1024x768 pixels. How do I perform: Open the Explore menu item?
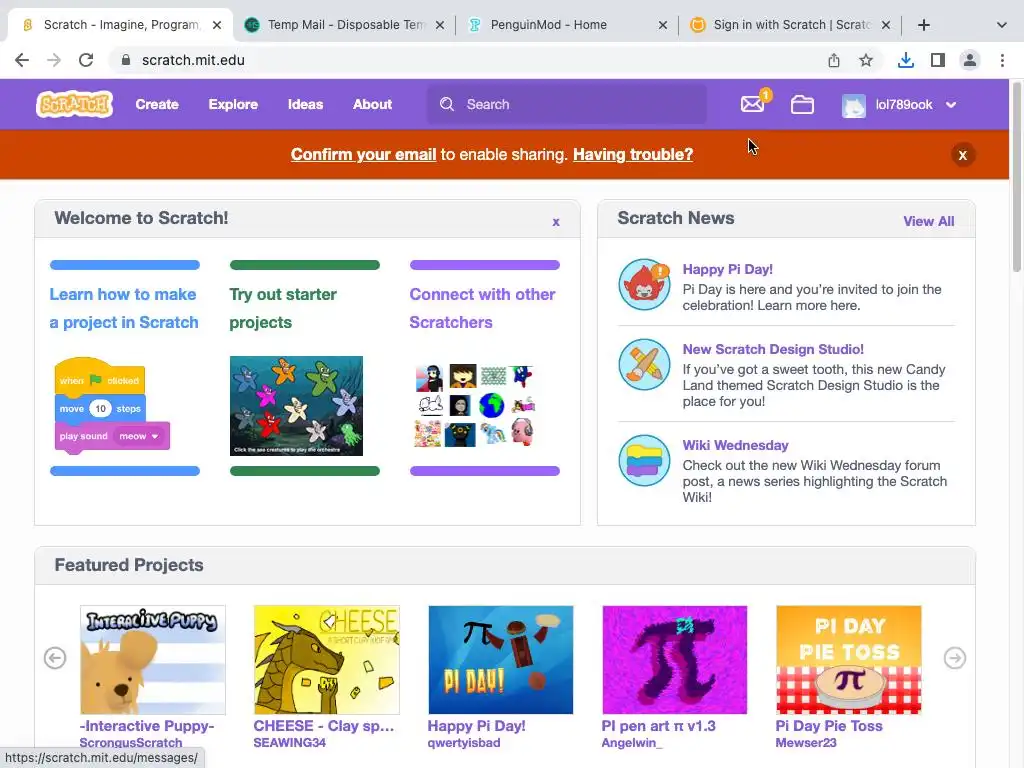tap(233, 104)
